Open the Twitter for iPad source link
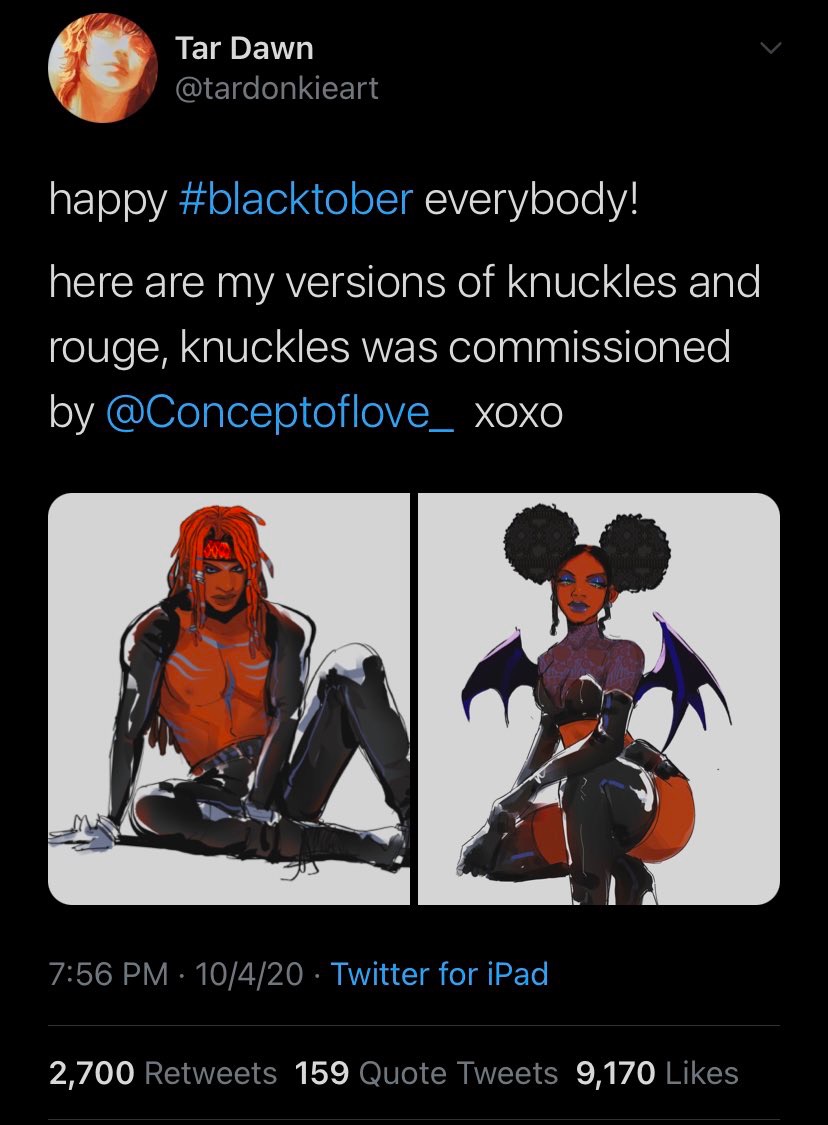Screen dimensions: 828x1125 [439, 974]
